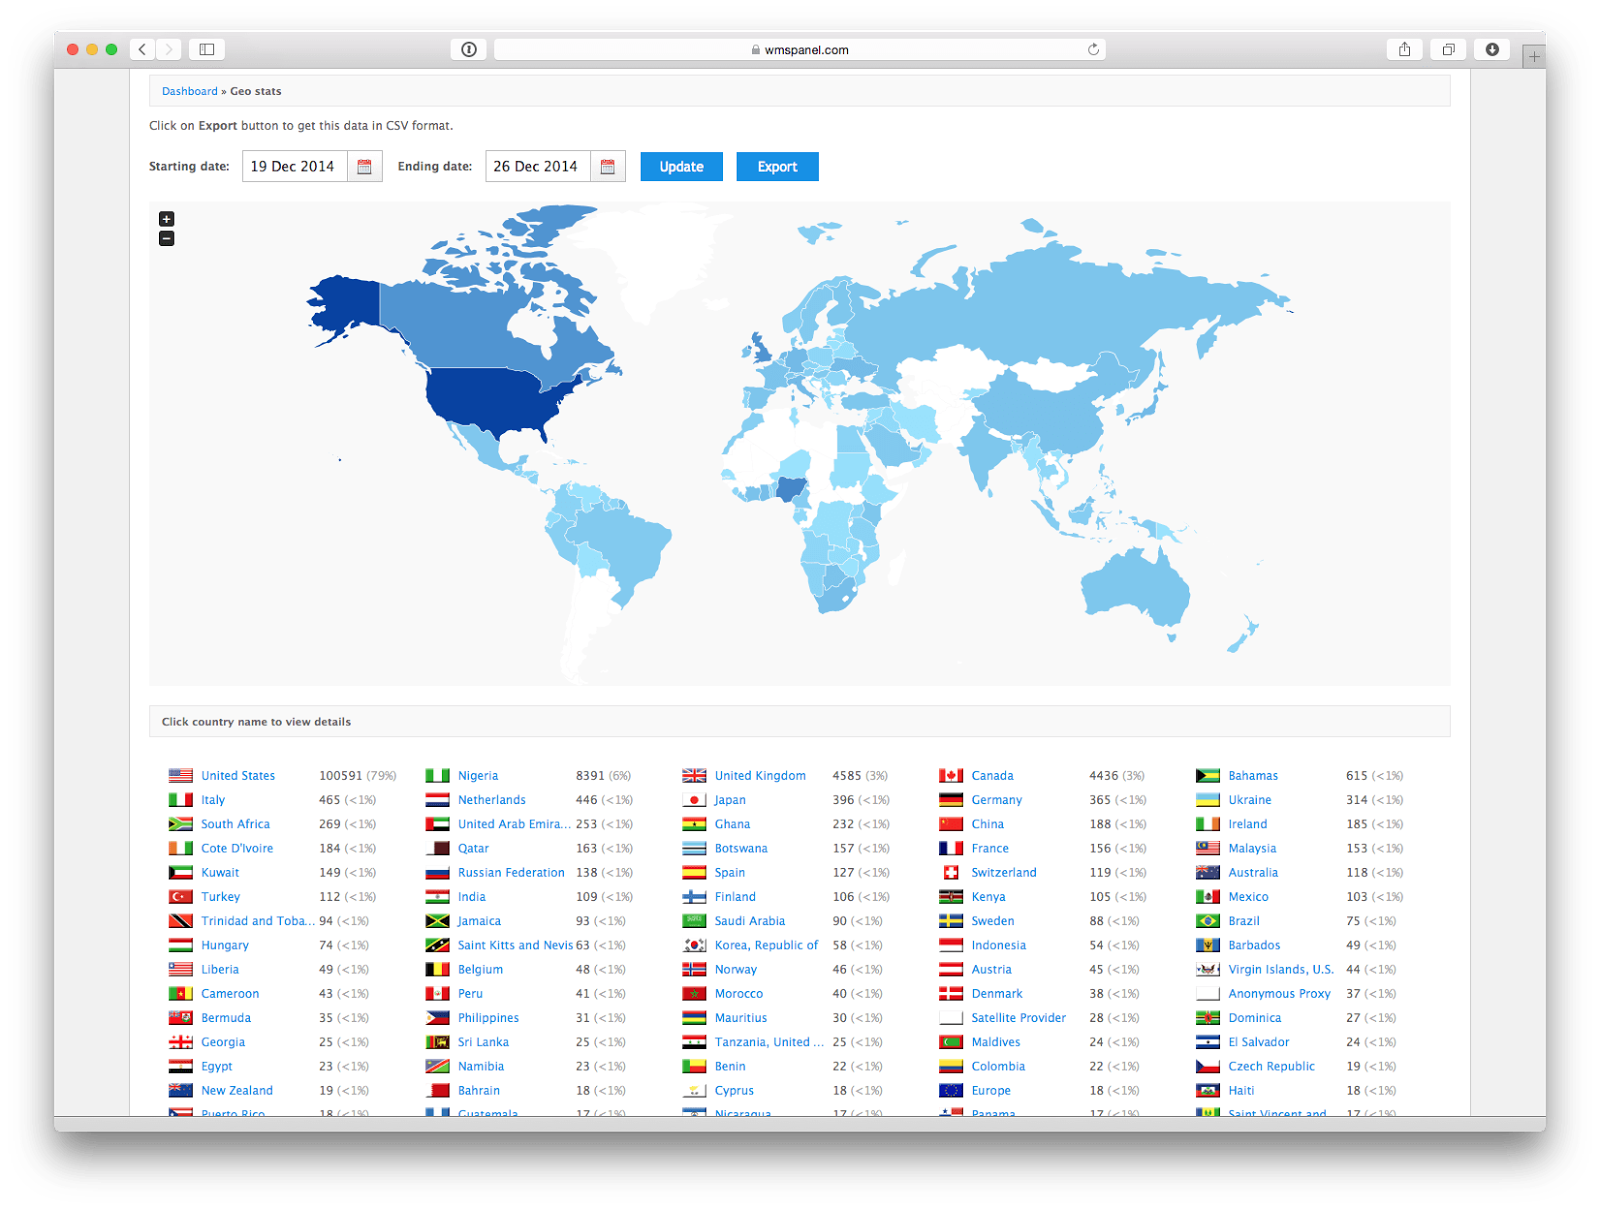Go back with Safari back arrow
The image size is (1600, 1209).
[143, 49]
